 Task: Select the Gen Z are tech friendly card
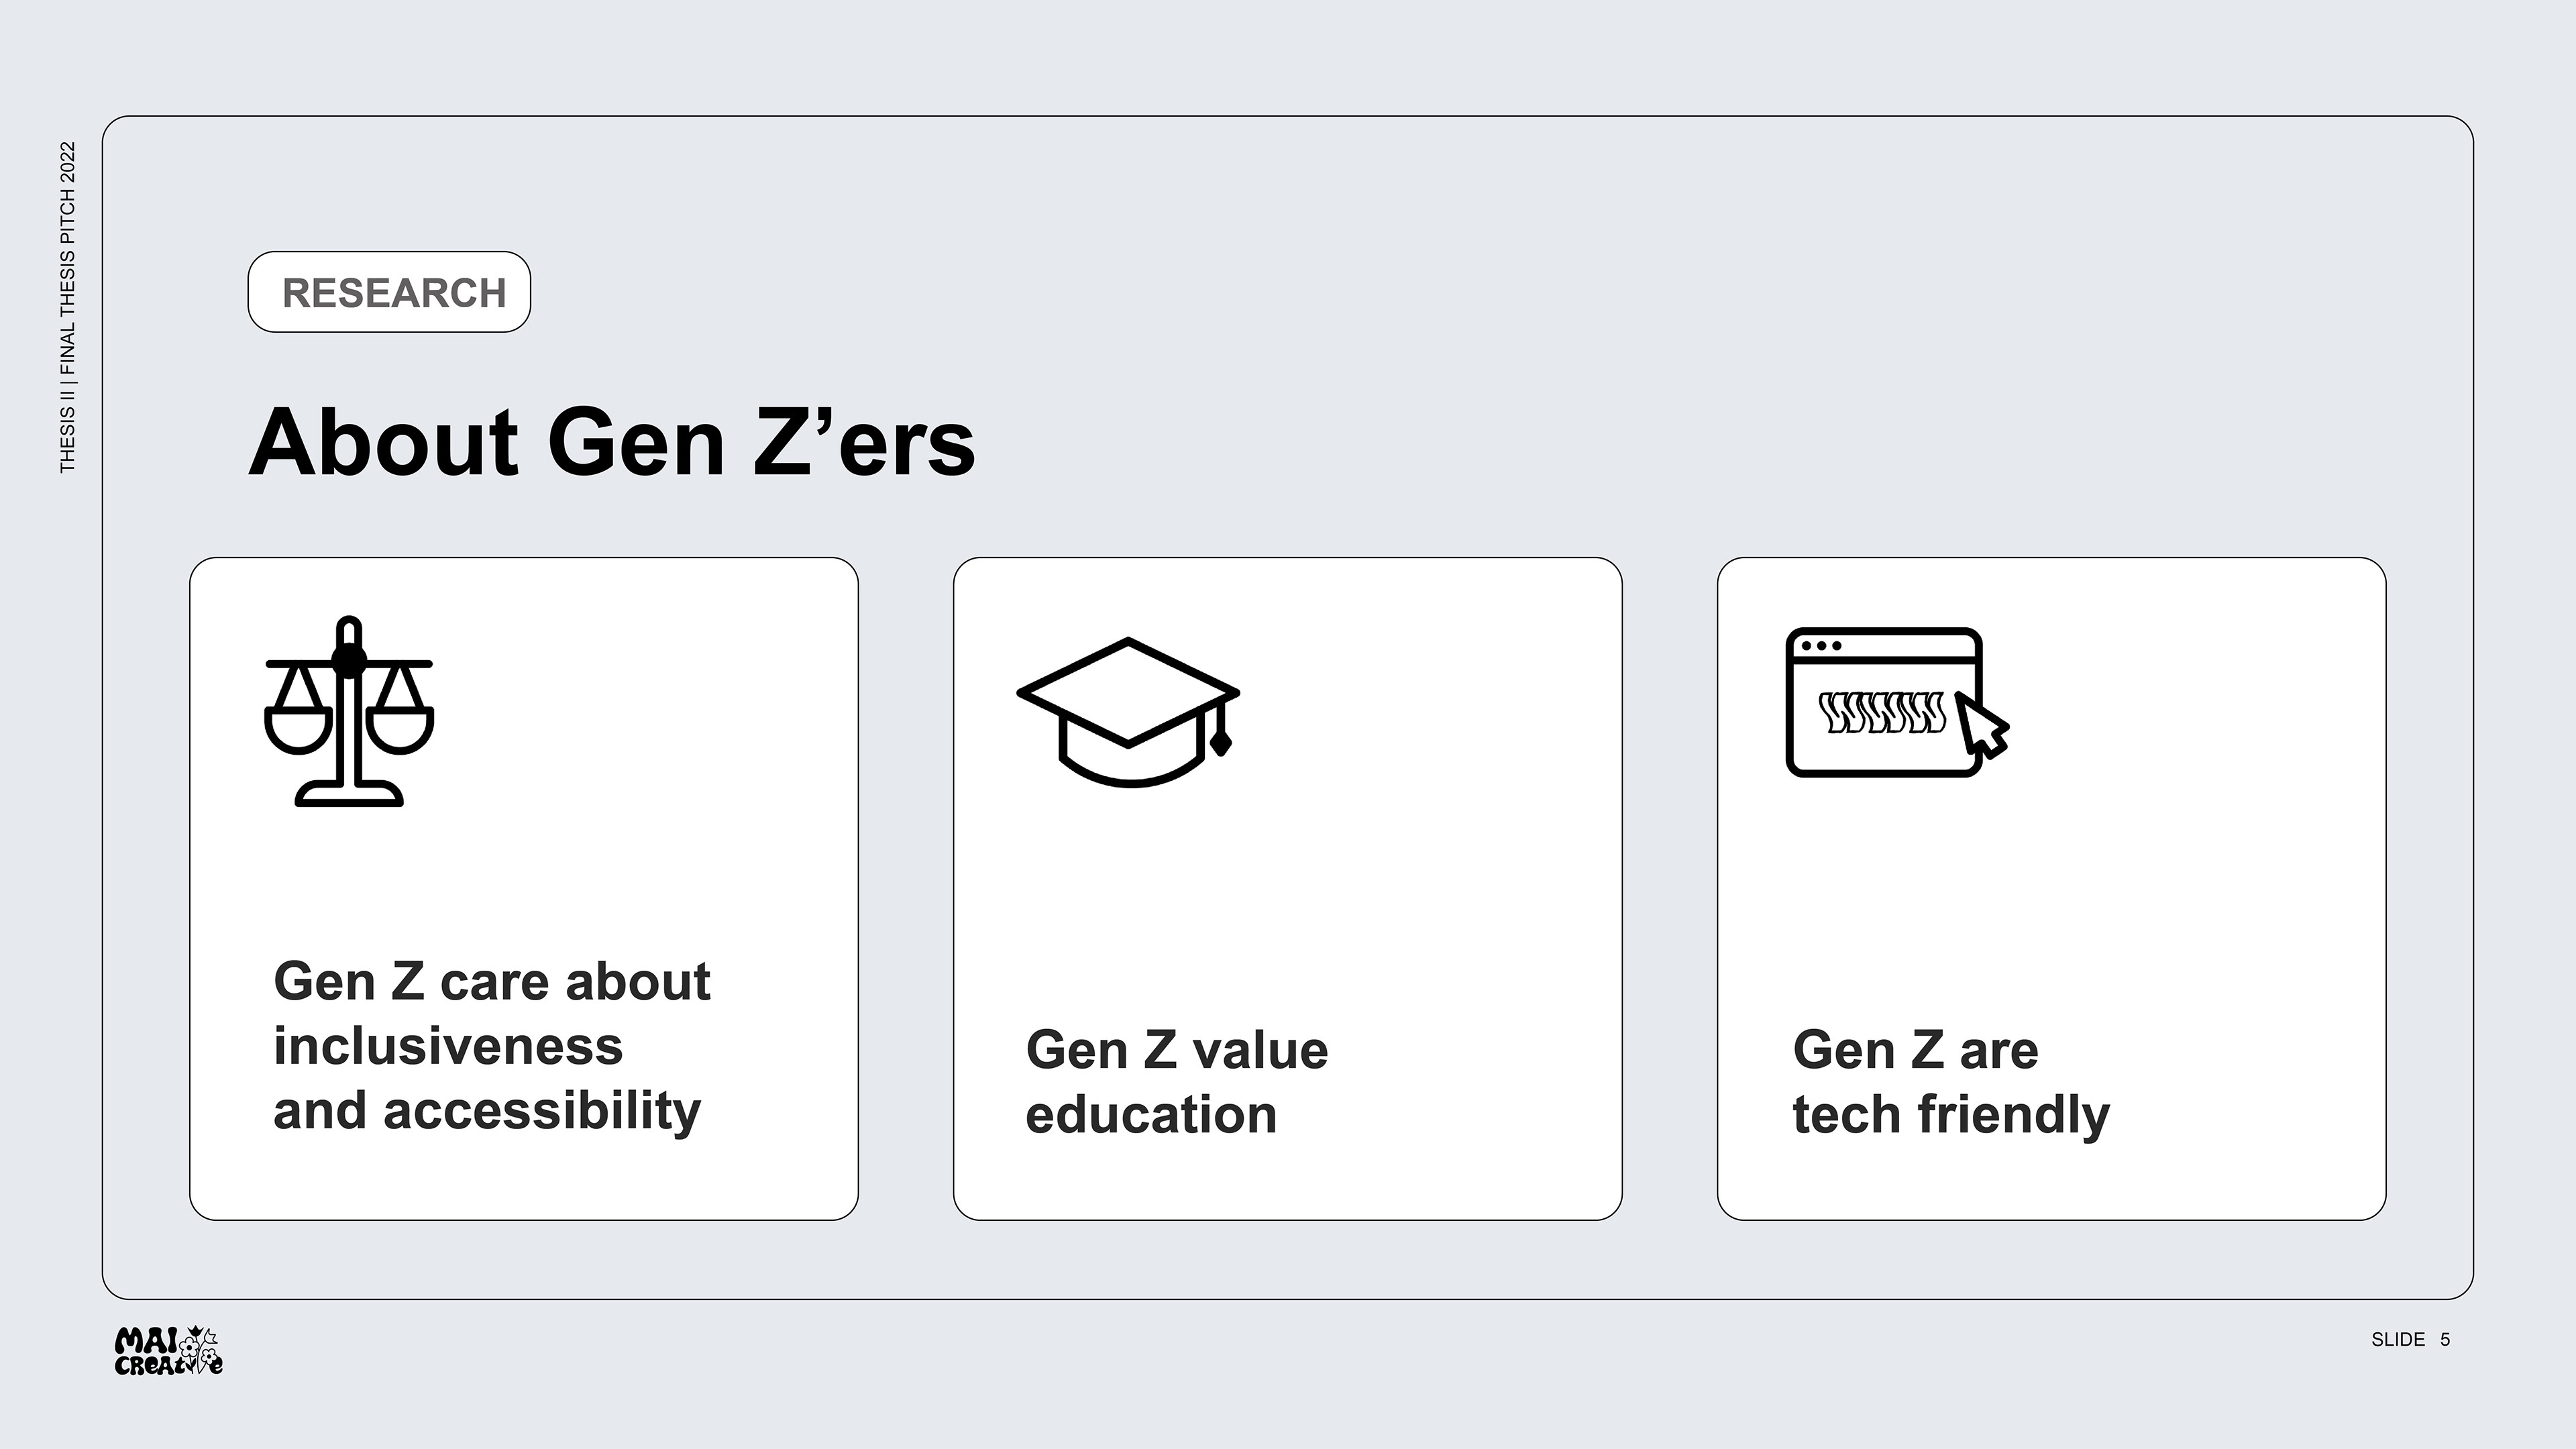pyautogui.click(x=2052, y=889)
